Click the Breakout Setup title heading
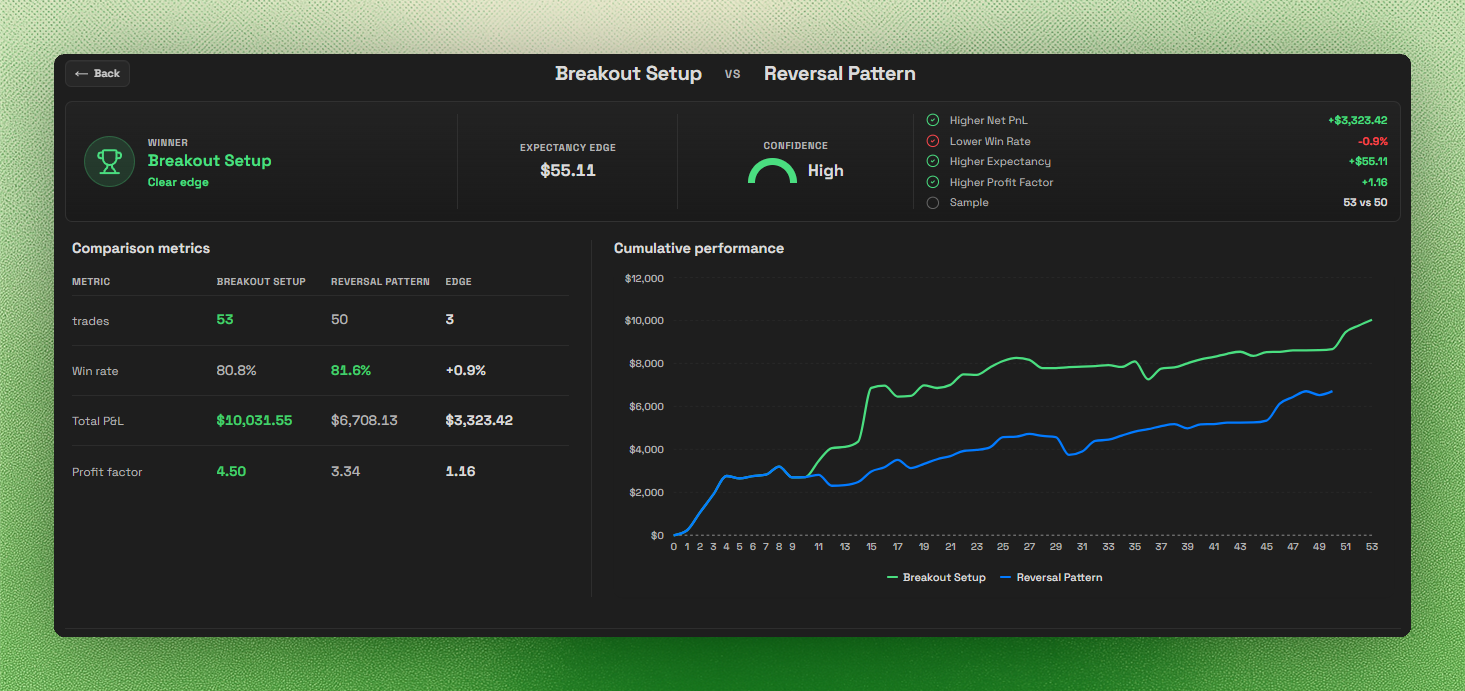 coord(628,73)
